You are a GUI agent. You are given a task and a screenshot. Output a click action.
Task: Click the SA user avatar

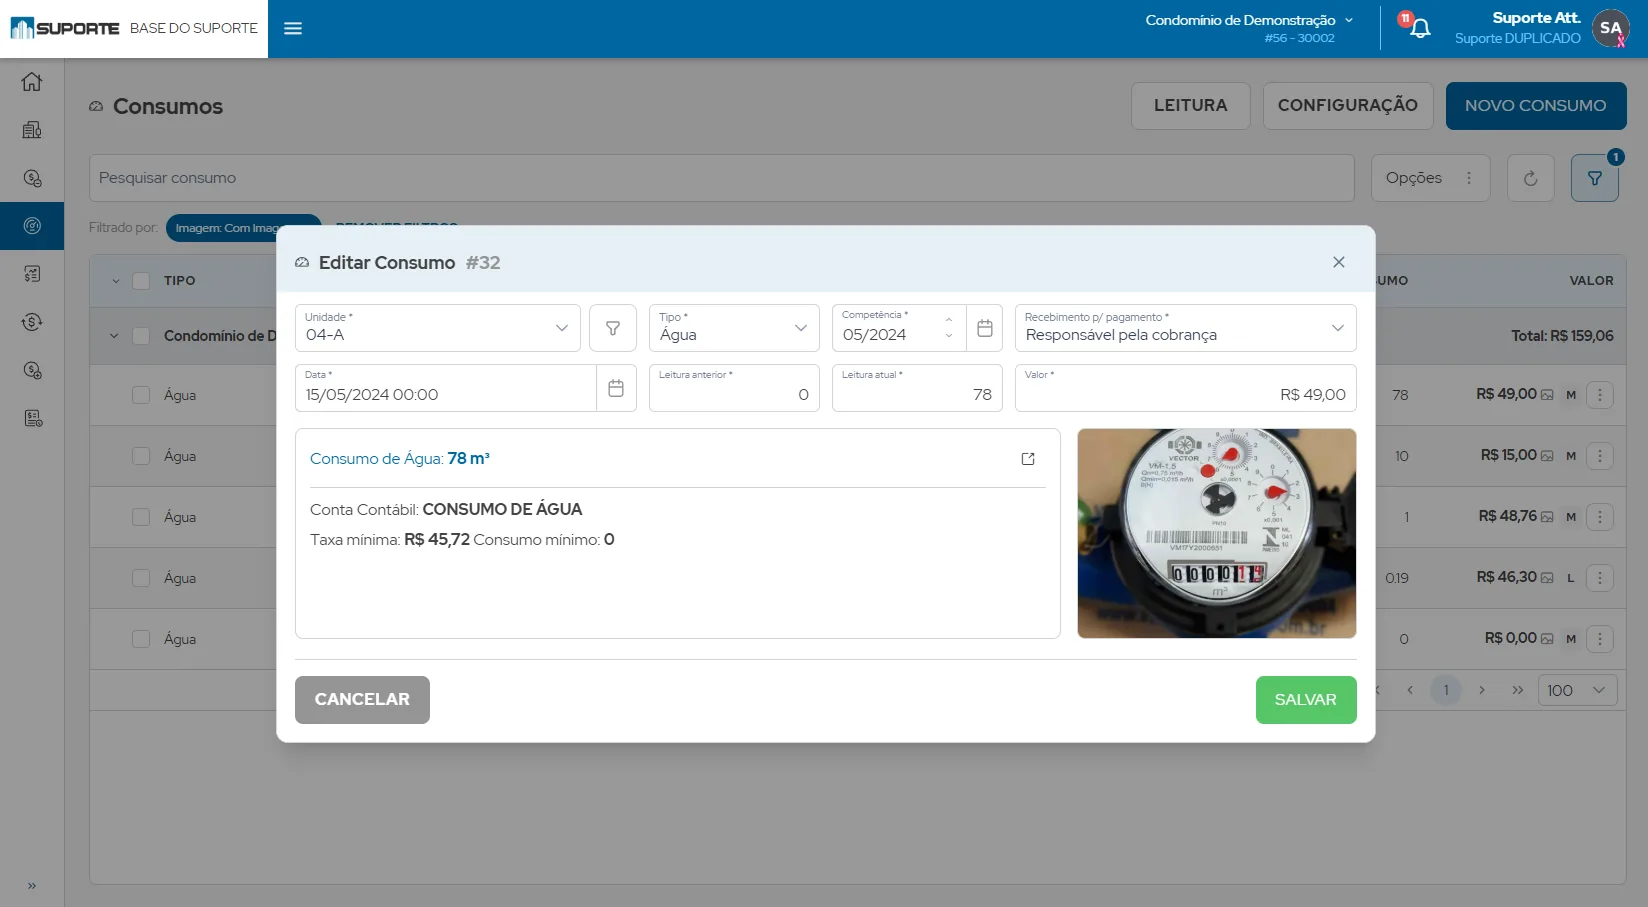pos(1610,28)
